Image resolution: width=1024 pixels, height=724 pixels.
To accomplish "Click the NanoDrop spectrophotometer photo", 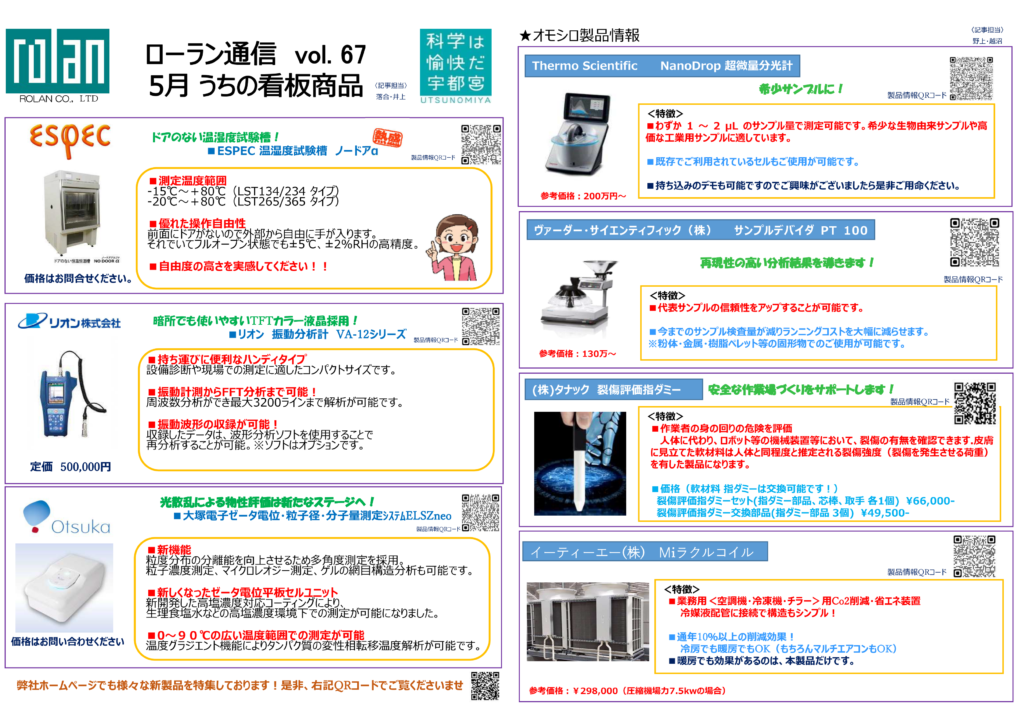I will point(580,134).
